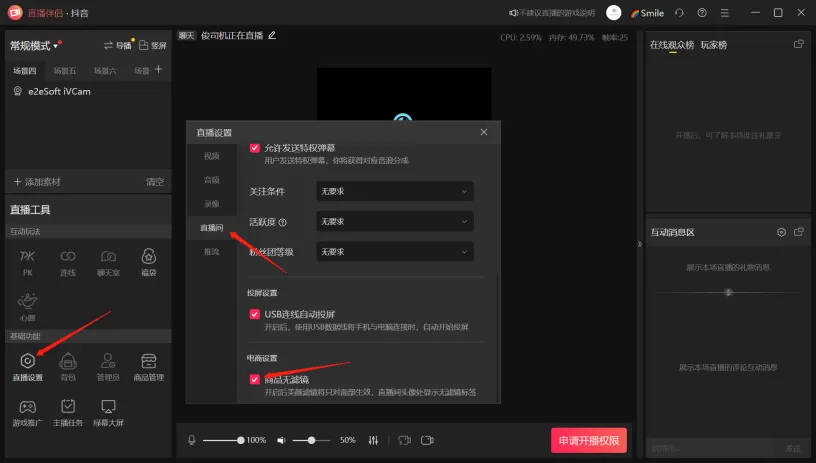
Task: Expand the 粉丝团等级 dropdown
Action: pyautogui.click(x=395, y=252)
